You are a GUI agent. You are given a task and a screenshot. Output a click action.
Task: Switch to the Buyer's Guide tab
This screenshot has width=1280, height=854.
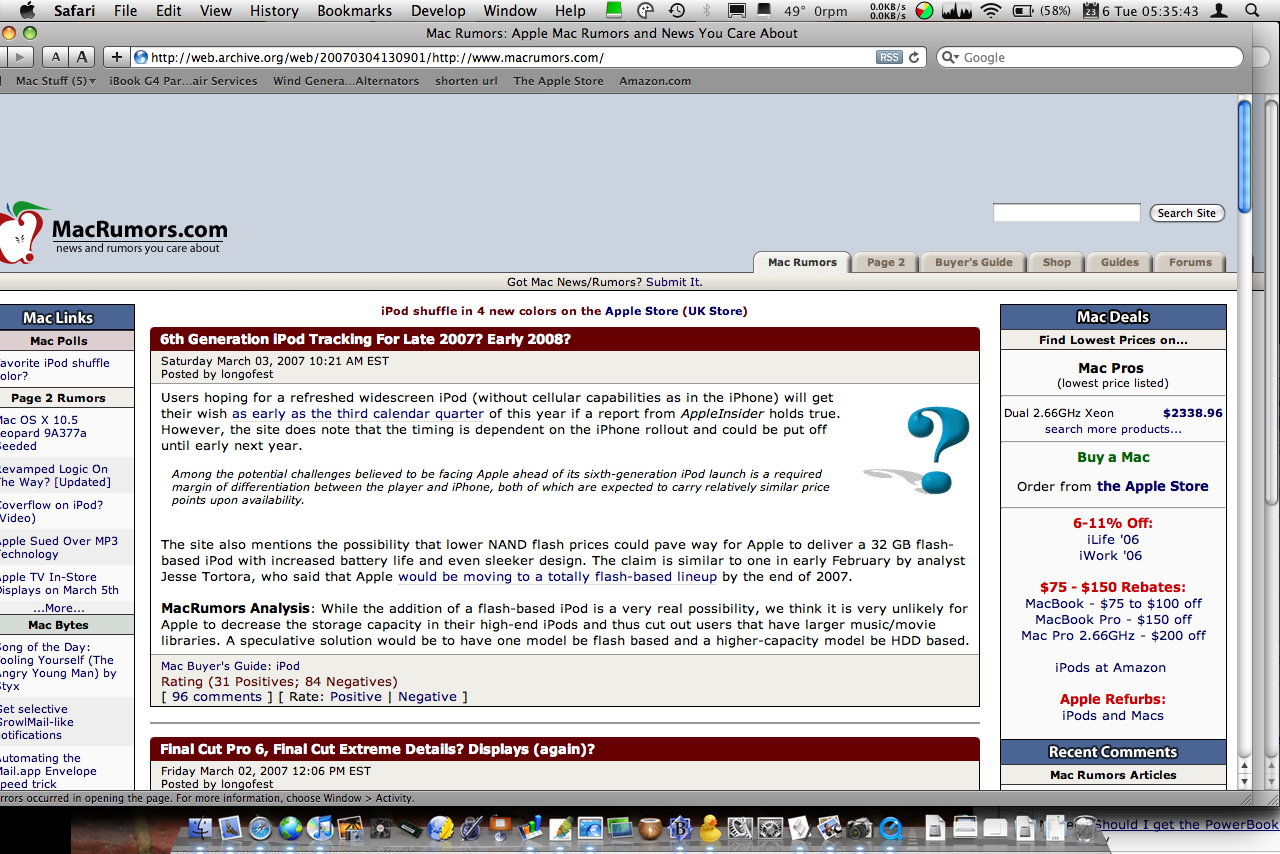[x=973, y=262]
